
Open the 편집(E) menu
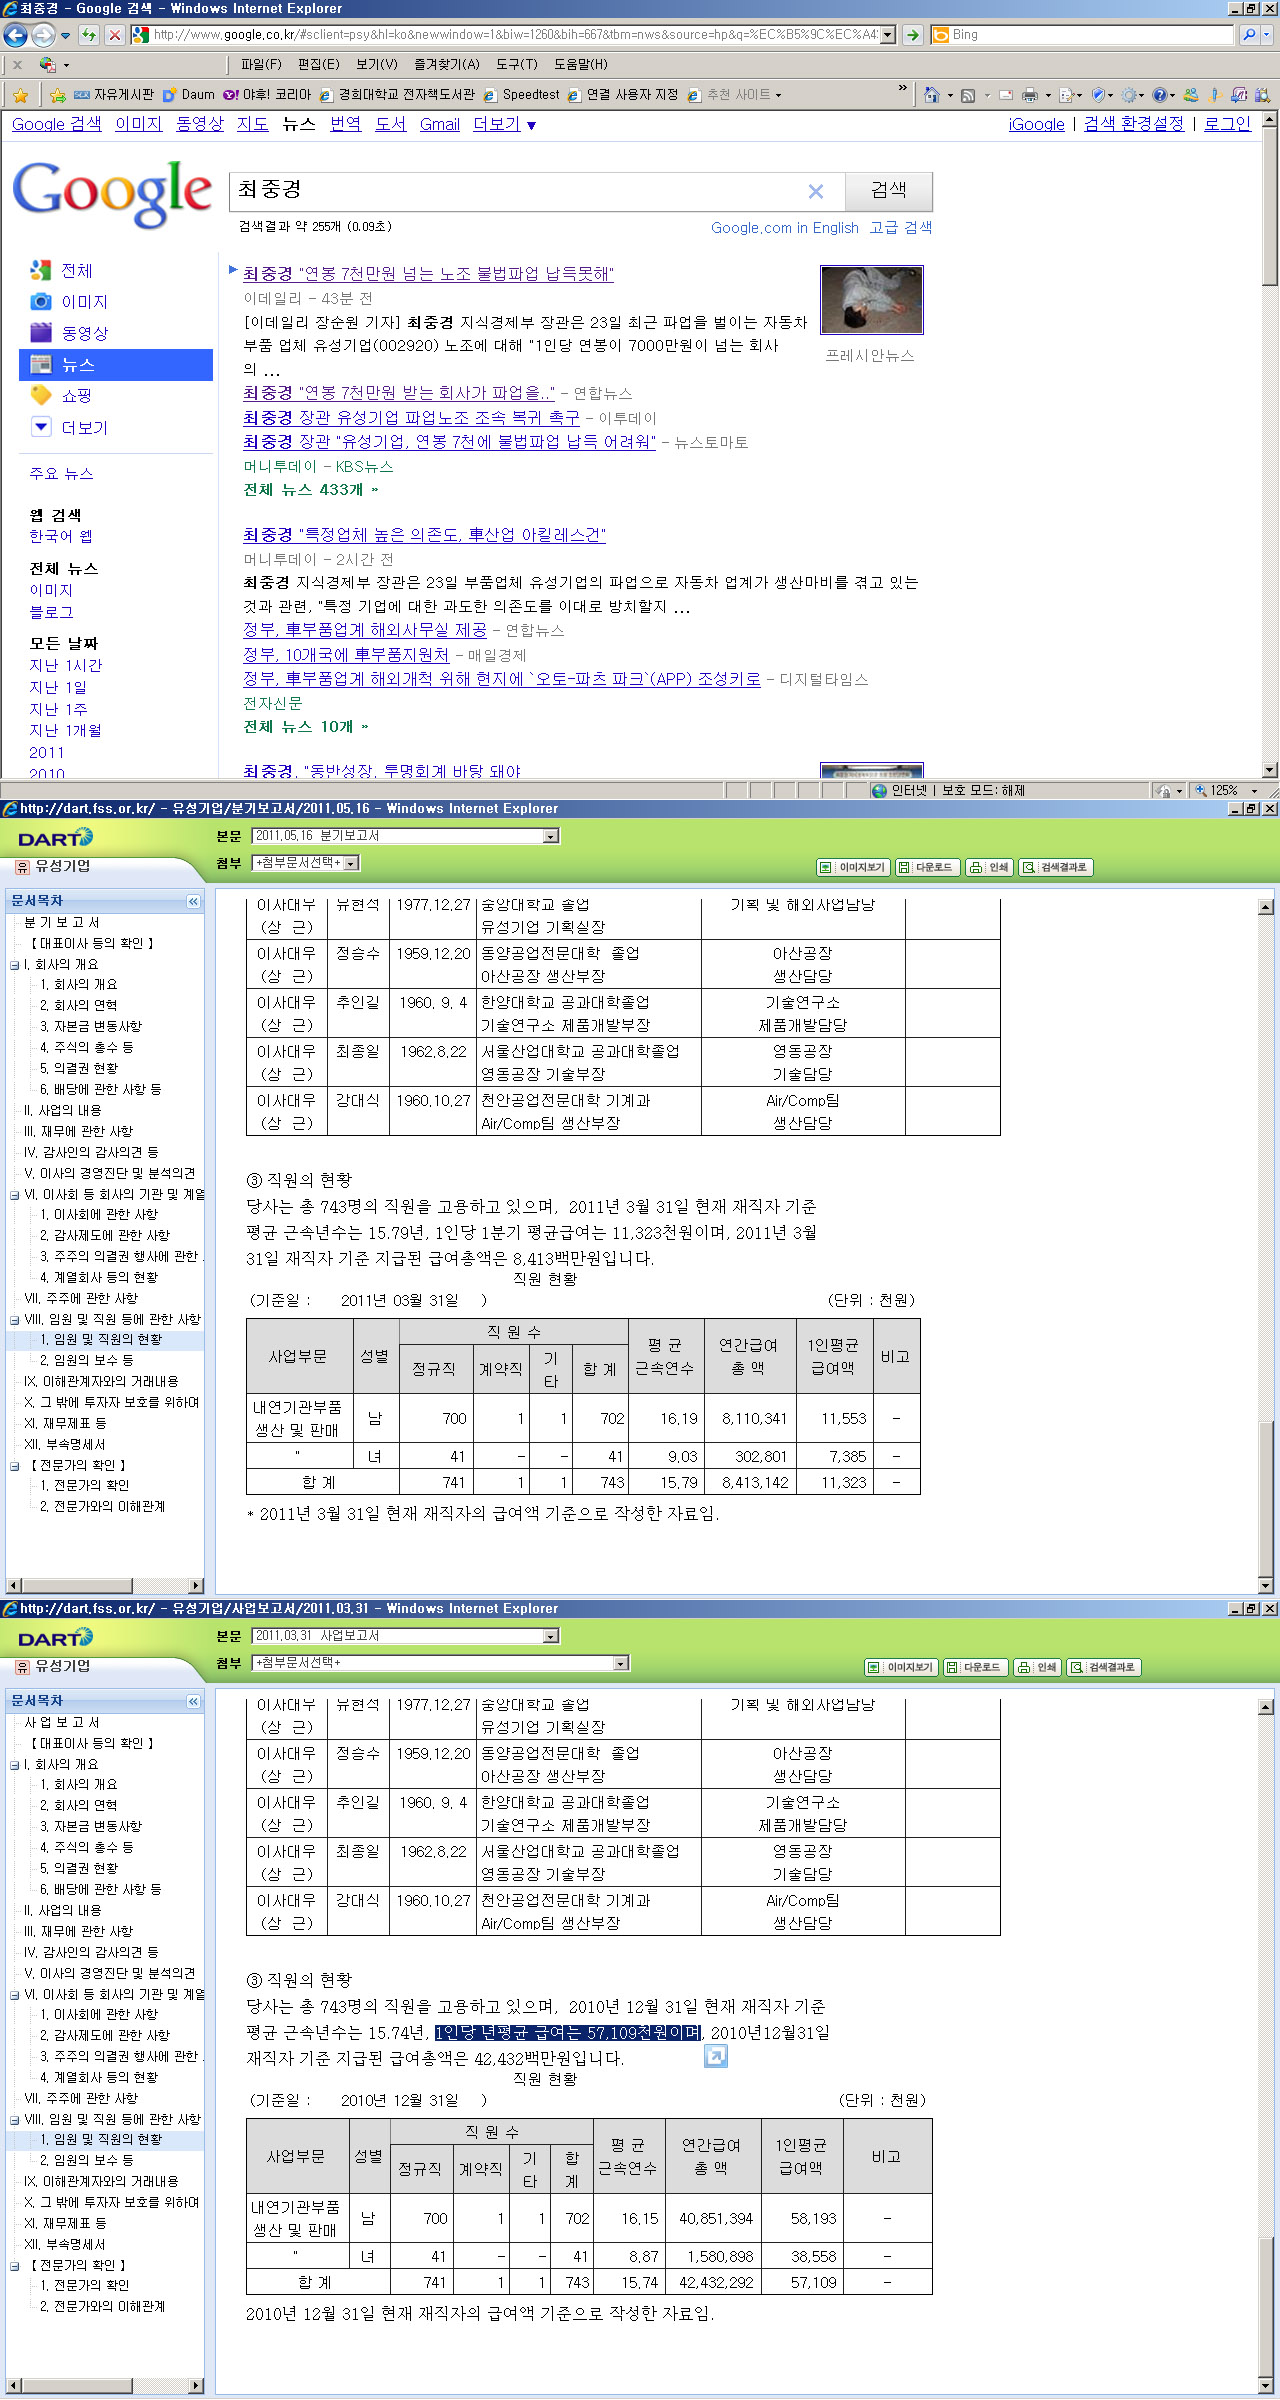pos(318,64)
